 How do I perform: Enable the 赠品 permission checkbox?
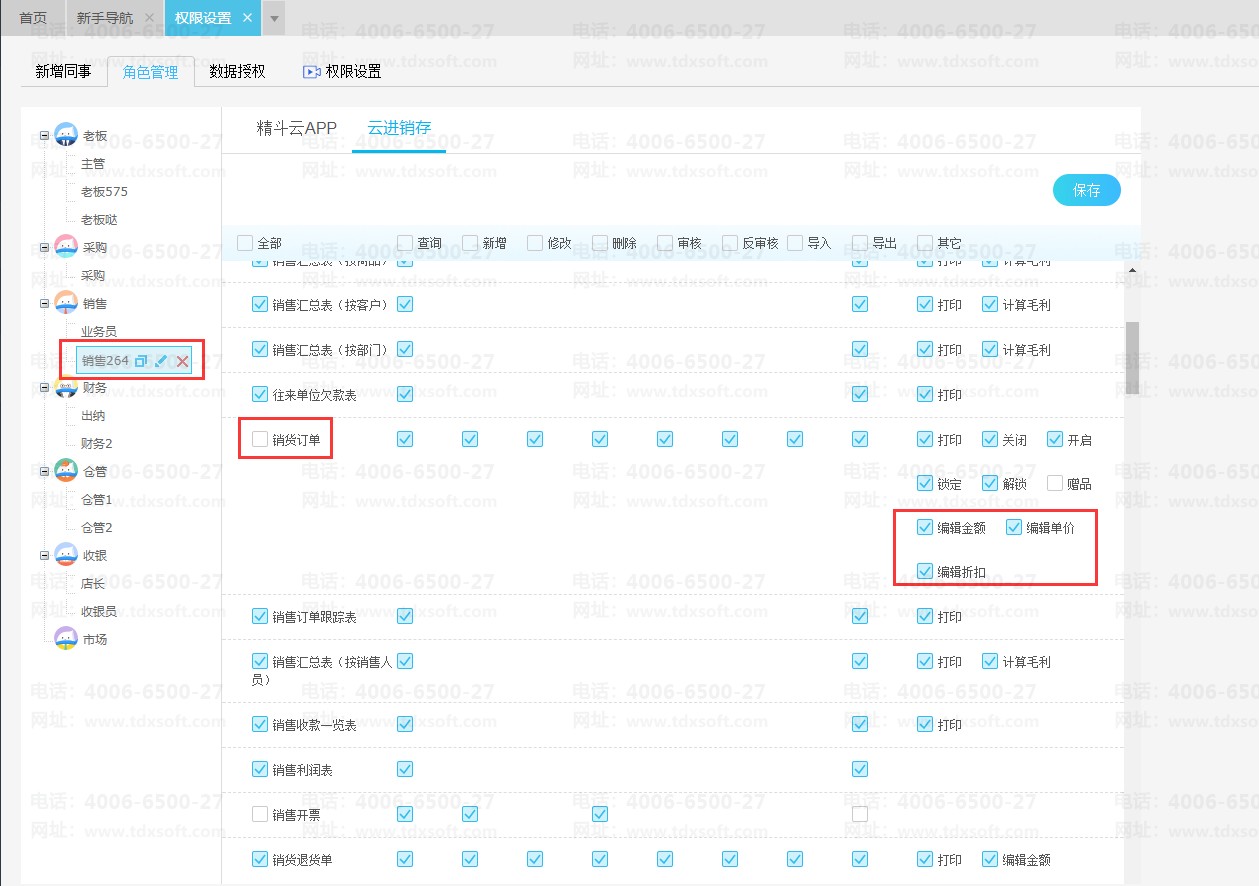(x=1055, y=484)
